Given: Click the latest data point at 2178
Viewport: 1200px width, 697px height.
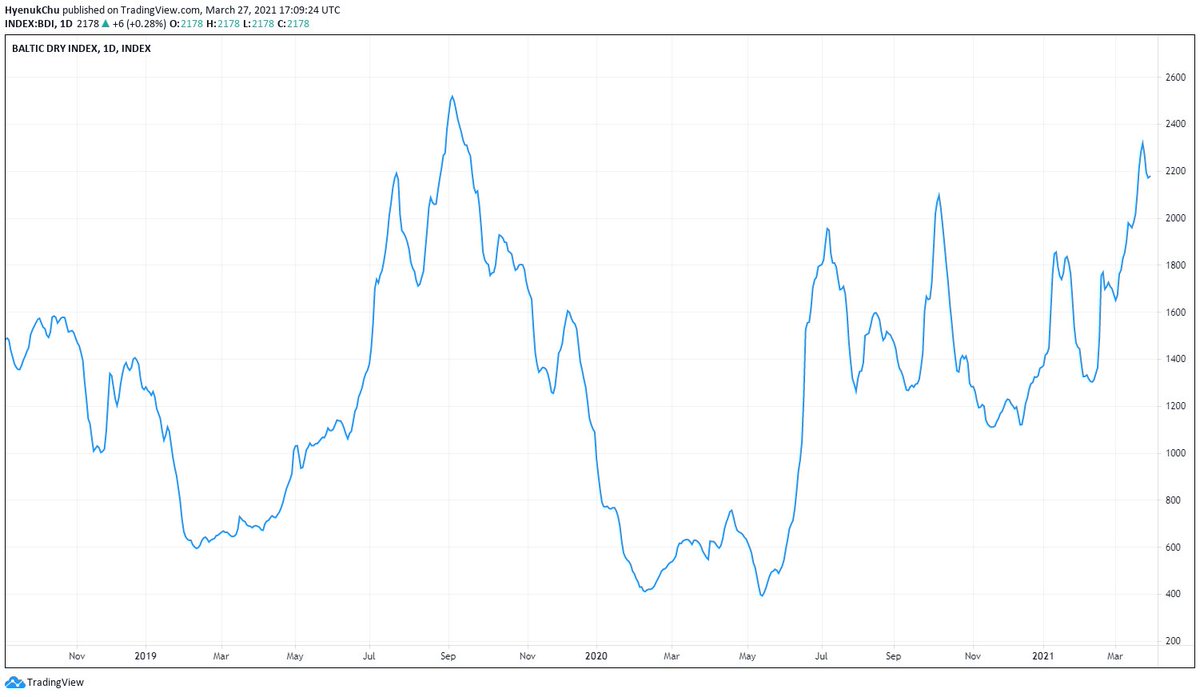Looking at the screenshot, I should point(1150,176).
